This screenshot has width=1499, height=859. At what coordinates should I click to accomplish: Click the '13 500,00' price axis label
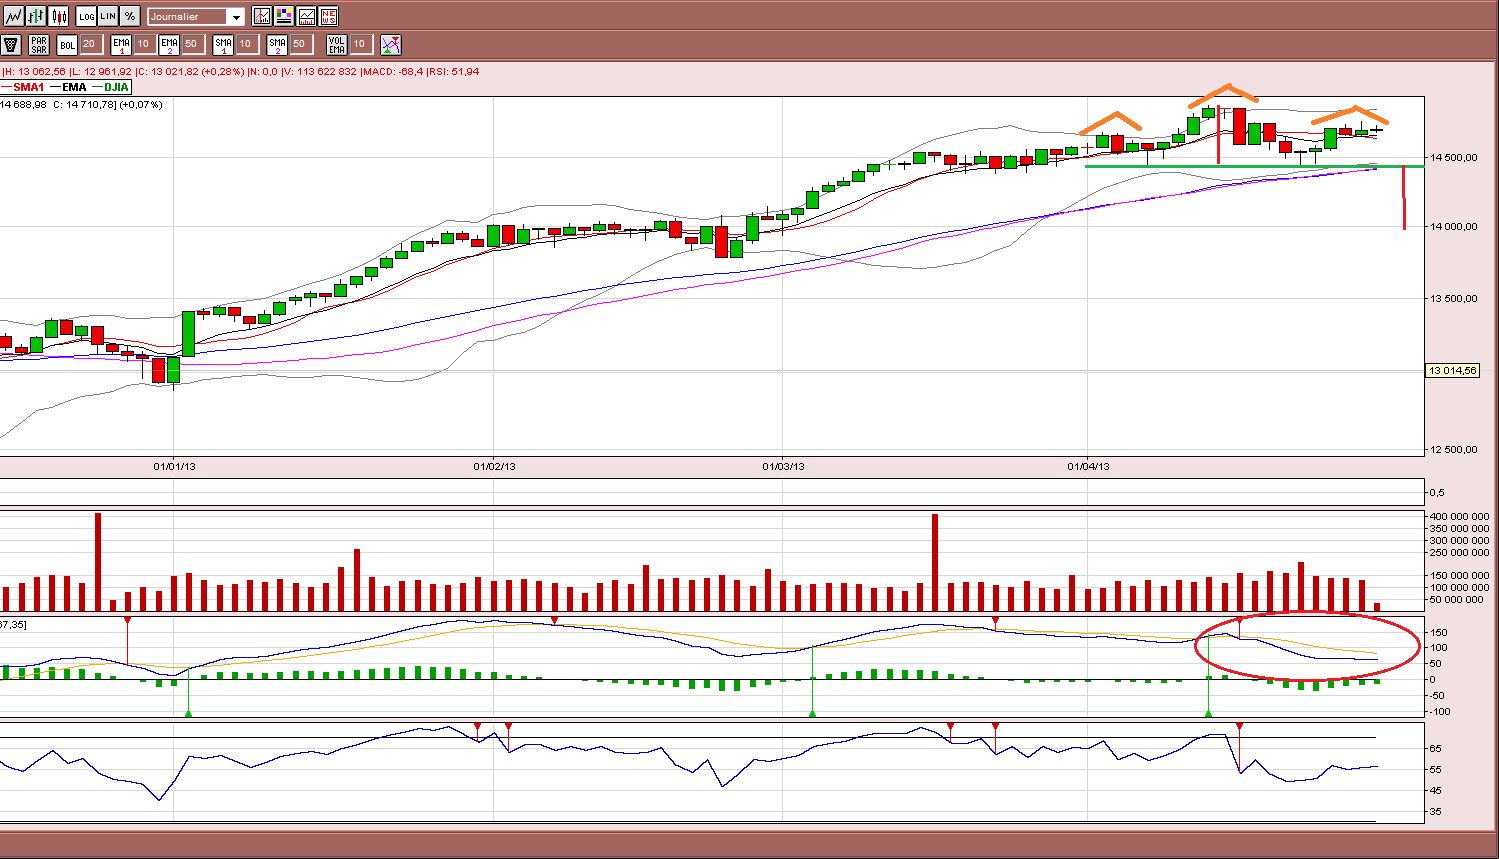tap(1453, 298)
